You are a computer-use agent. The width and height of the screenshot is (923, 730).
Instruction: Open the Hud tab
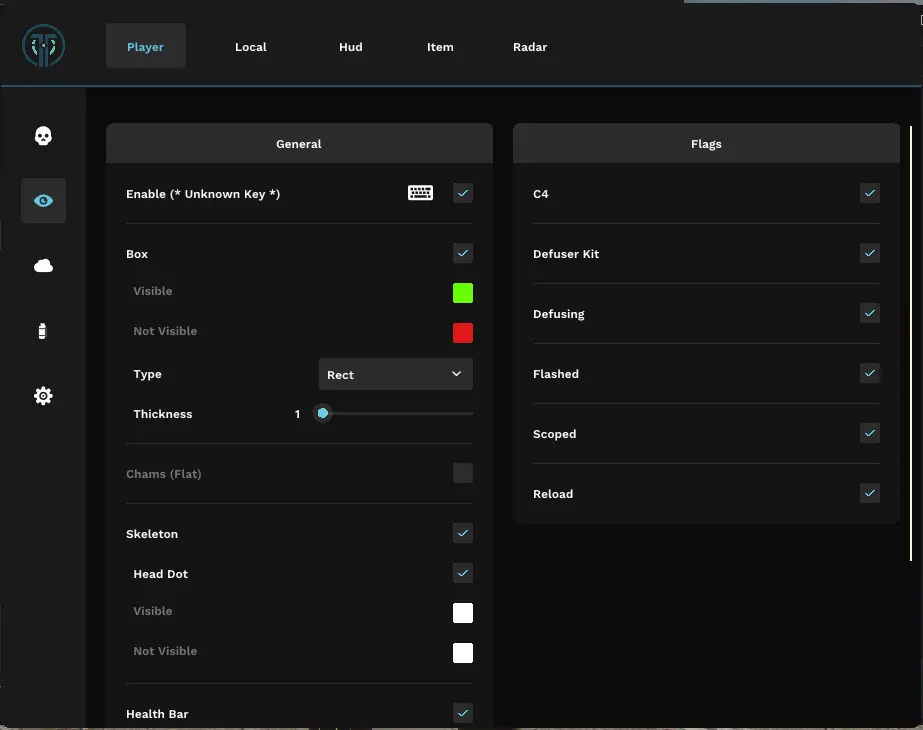[351, 47]
